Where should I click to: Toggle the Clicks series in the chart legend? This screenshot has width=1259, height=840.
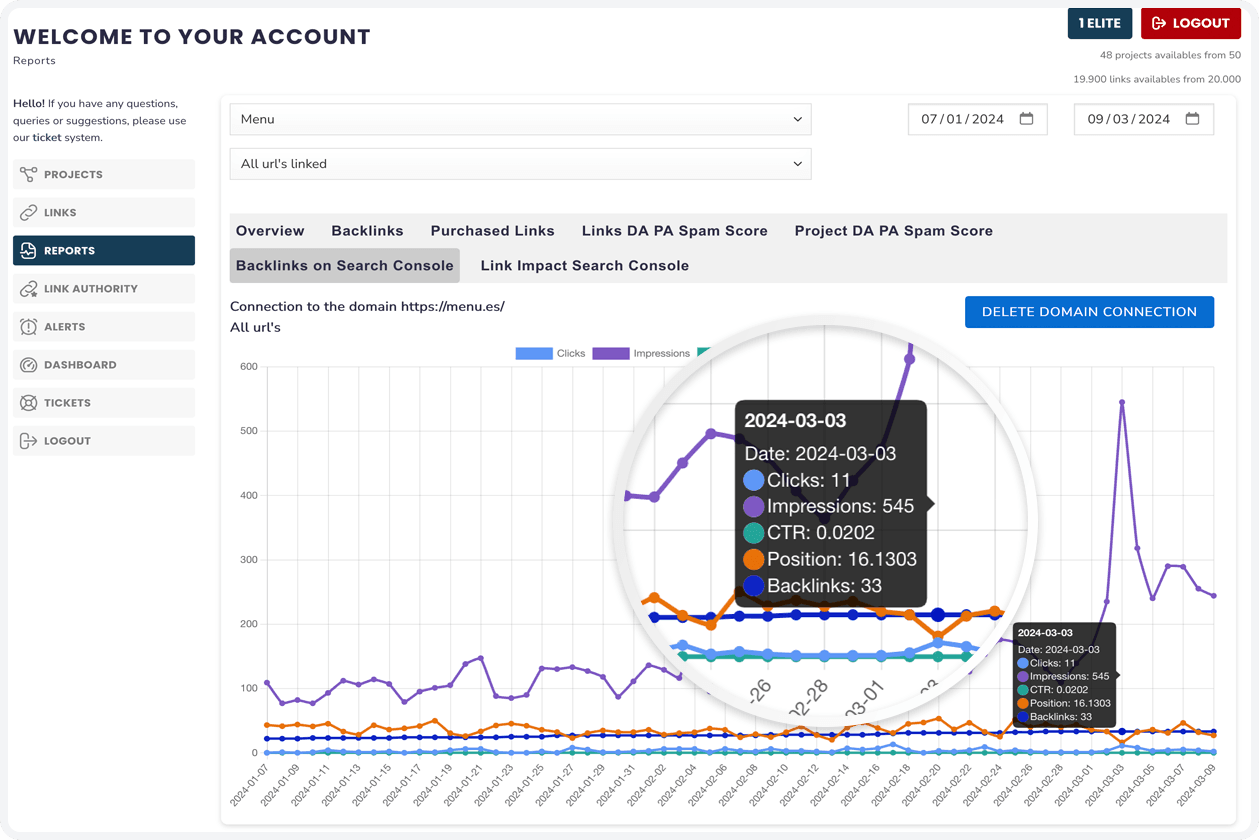pos(550,353)
